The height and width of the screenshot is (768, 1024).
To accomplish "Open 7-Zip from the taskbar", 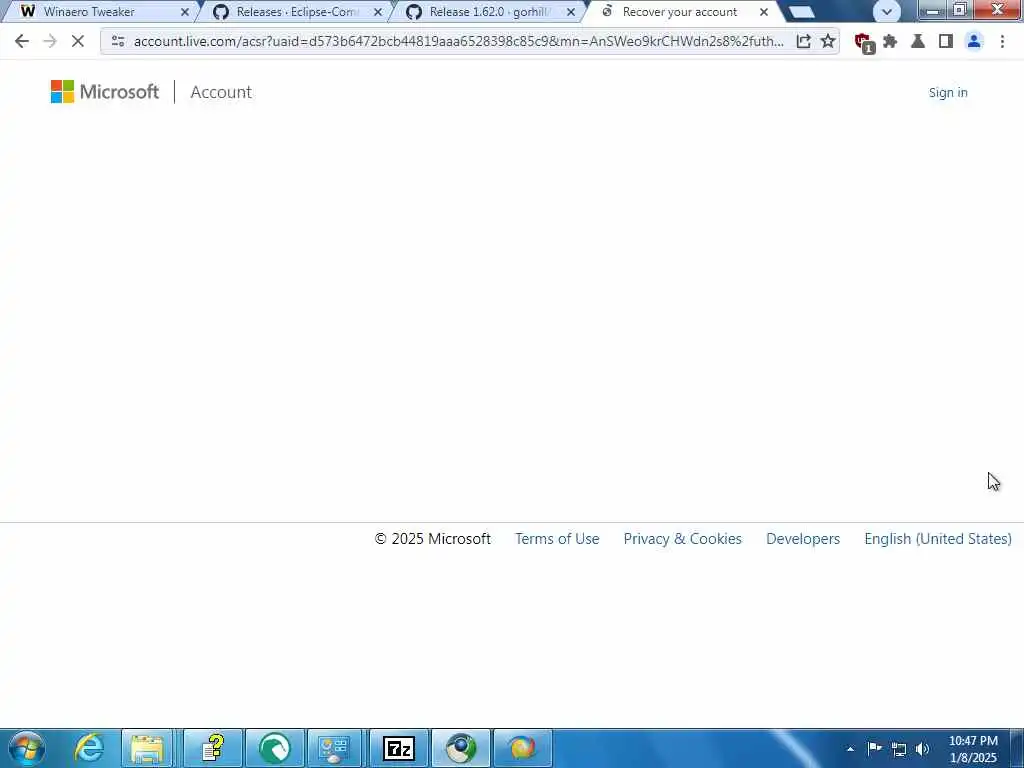I will pos(398,748).
